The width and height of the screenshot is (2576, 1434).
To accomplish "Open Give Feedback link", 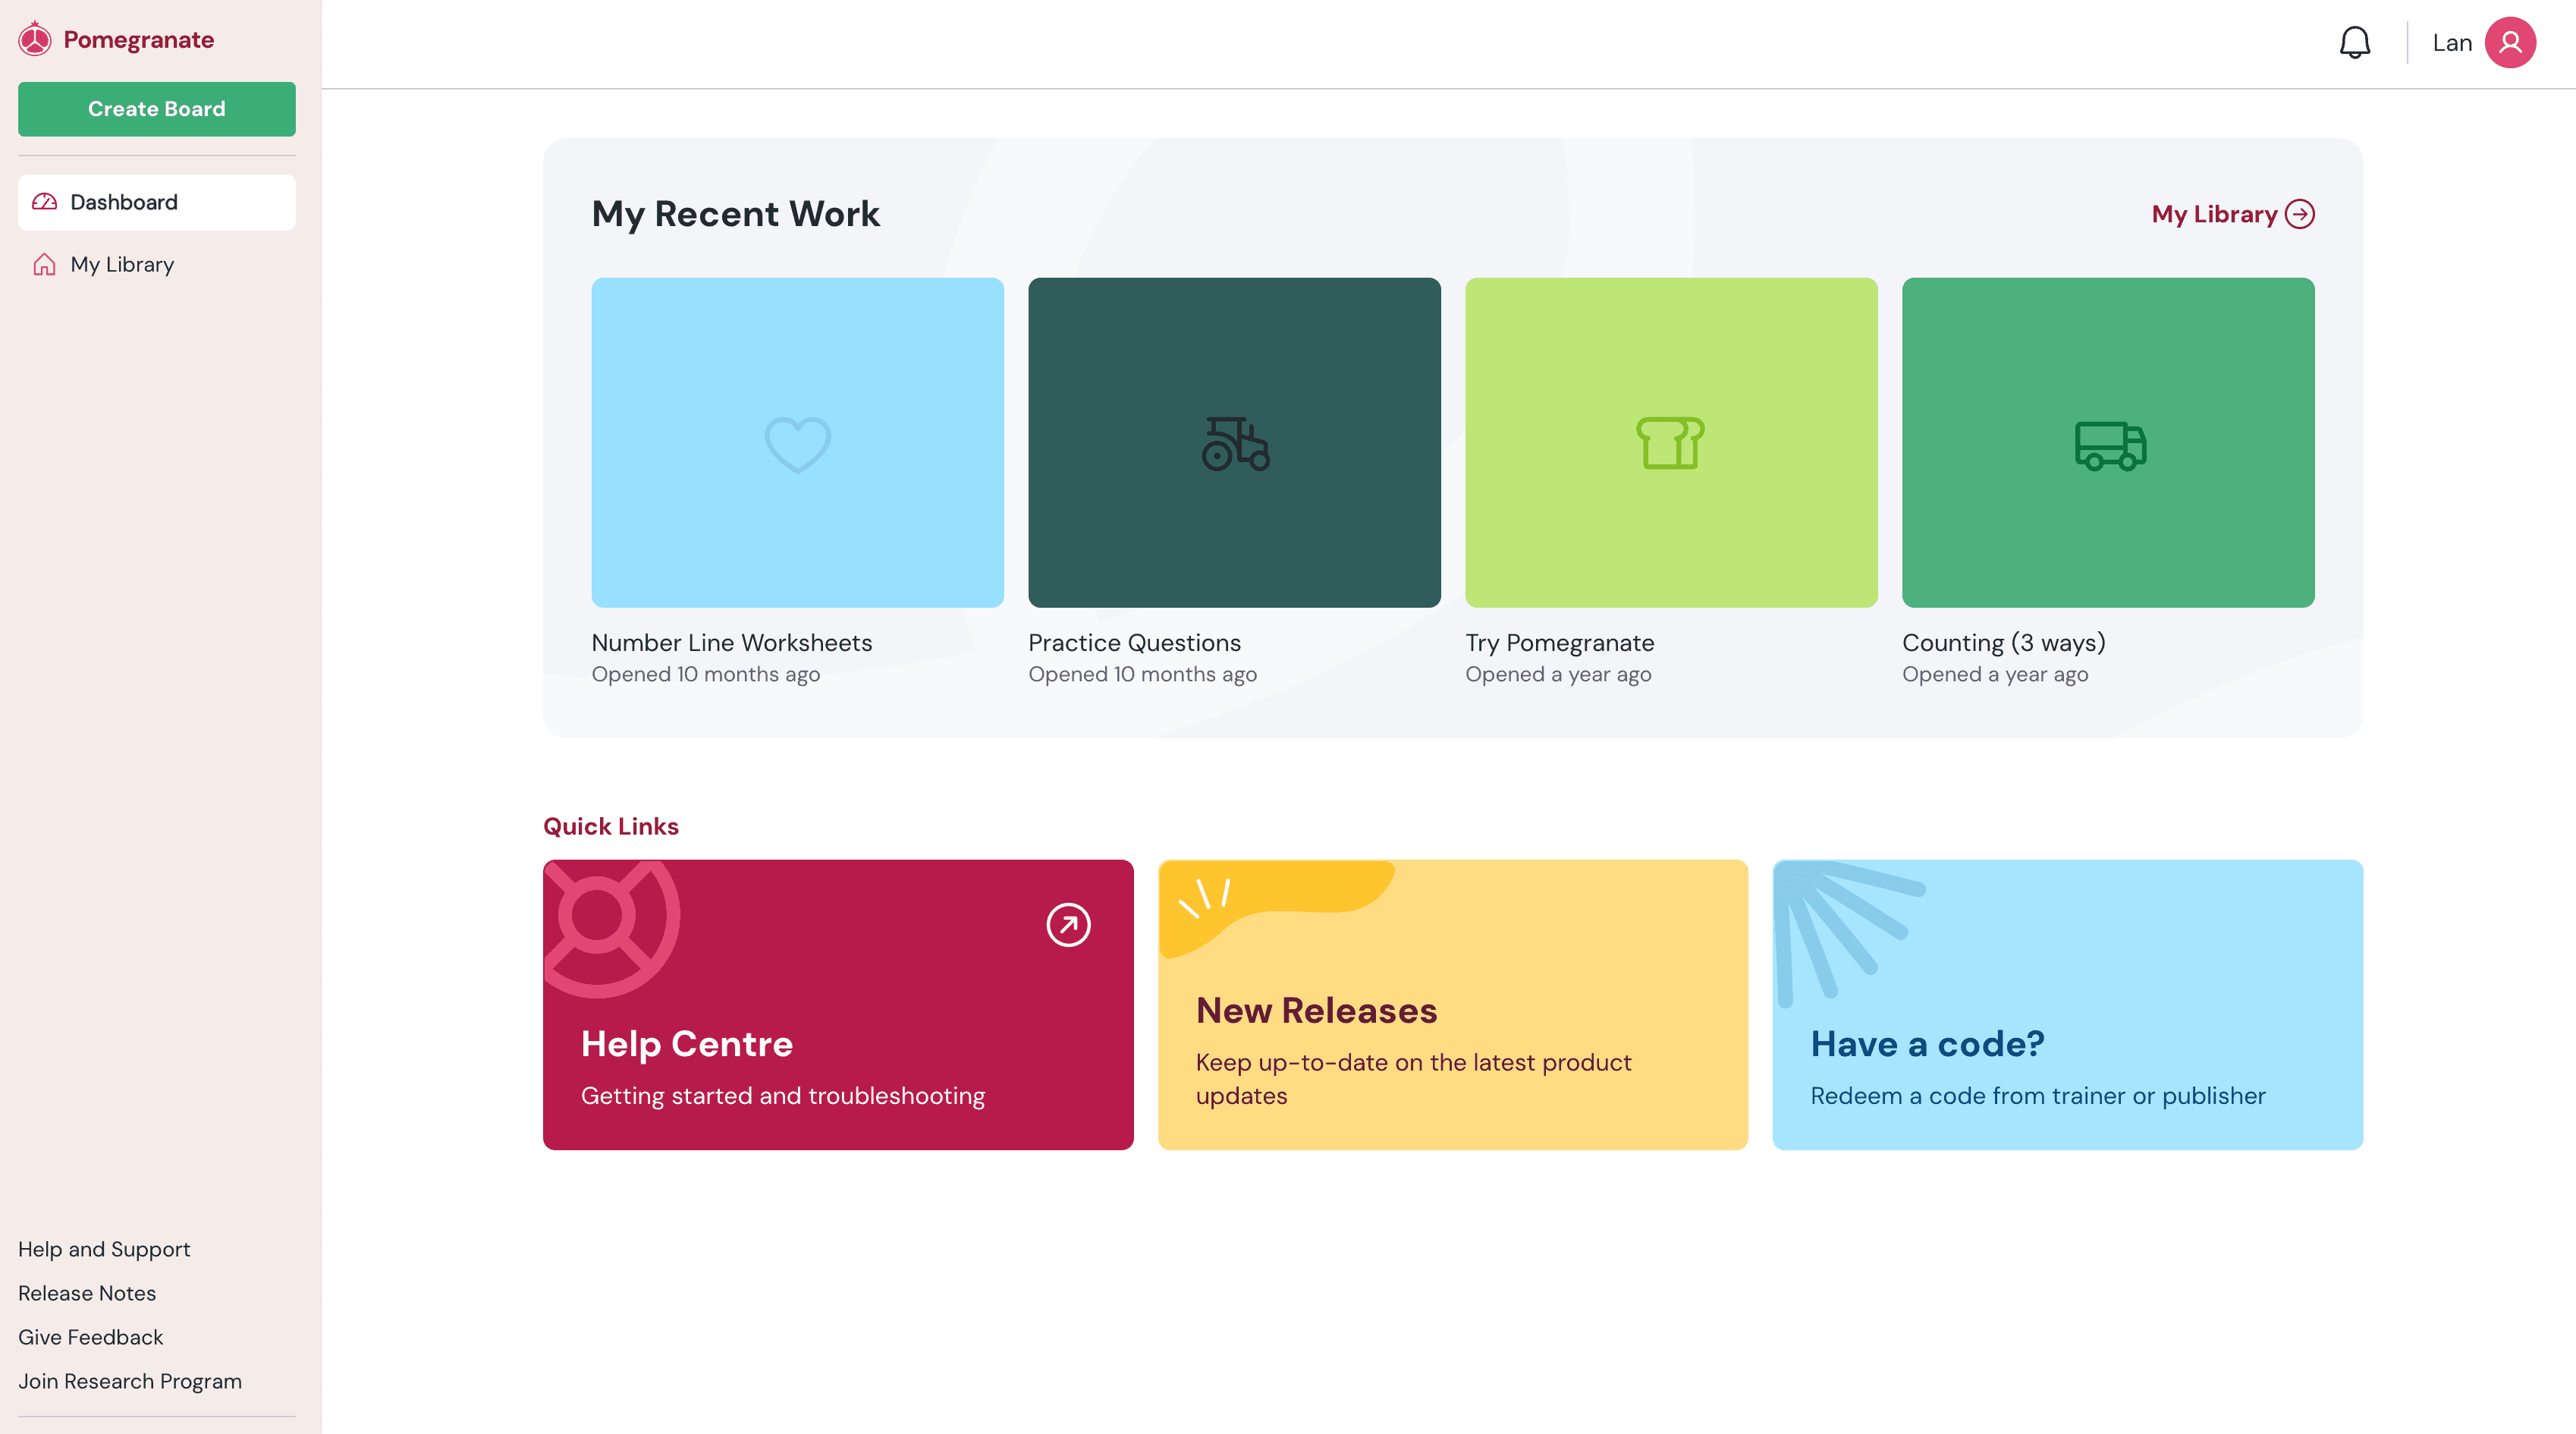I will click(90, 1337).
